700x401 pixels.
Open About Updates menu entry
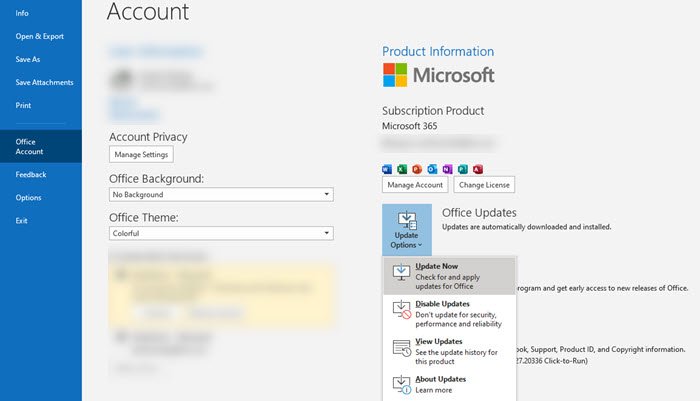(448, 384)
